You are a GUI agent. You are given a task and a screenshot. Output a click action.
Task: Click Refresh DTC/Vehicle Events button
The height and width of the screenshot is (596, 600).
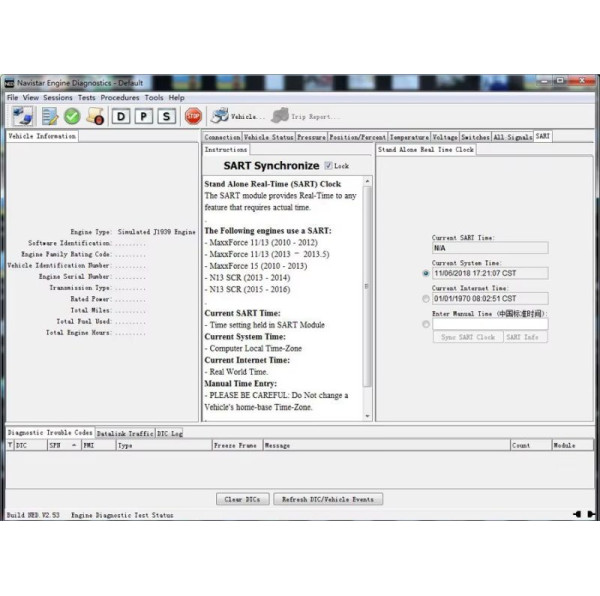pyautogui.click(x=329, y=499)
